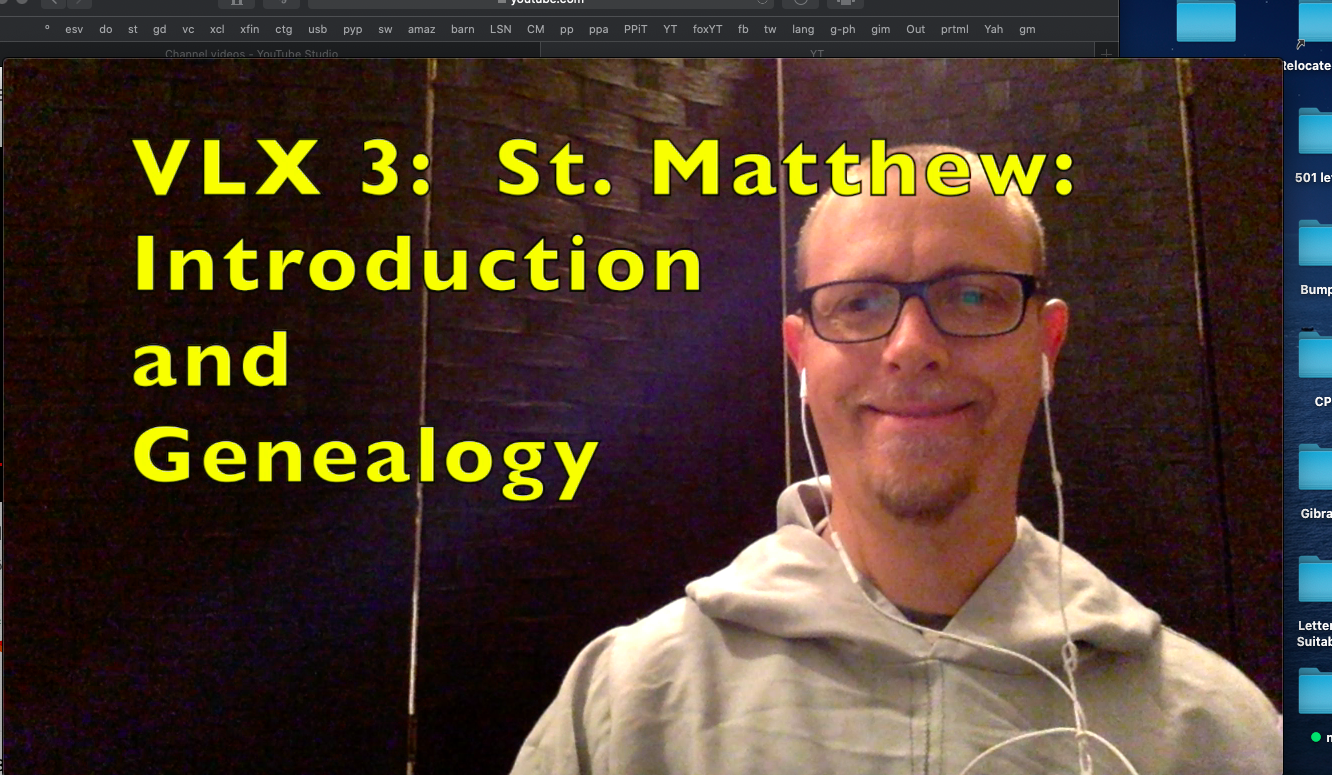Viewport: 1332px width, 775px height.
Task: Open the amaz bookmark
Action: point(422,29)
